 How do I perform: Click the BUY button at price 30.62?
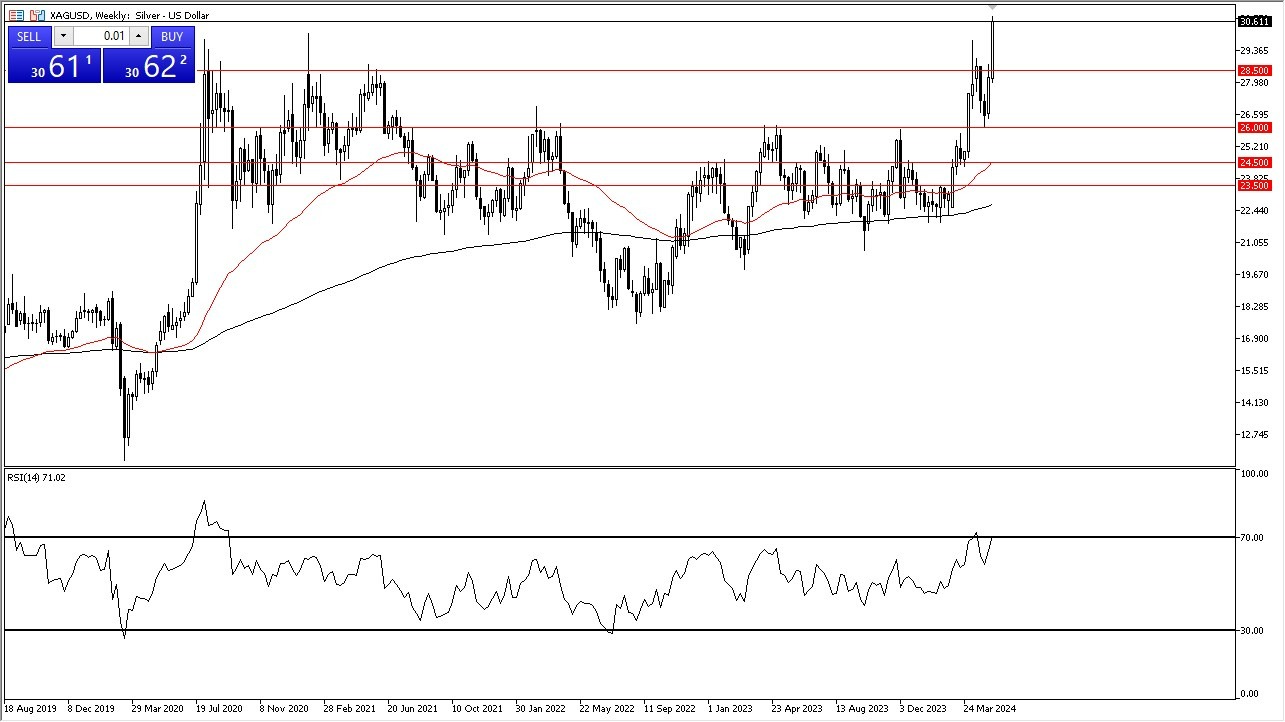pyautogui.click(x=150, y=62)
